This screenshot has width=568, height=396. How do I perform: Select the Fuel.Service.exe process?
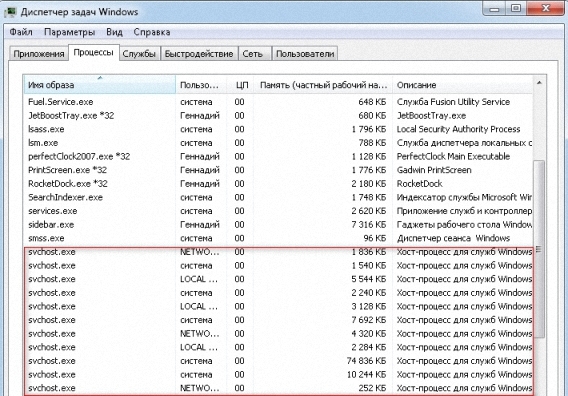tap(278, 102)
